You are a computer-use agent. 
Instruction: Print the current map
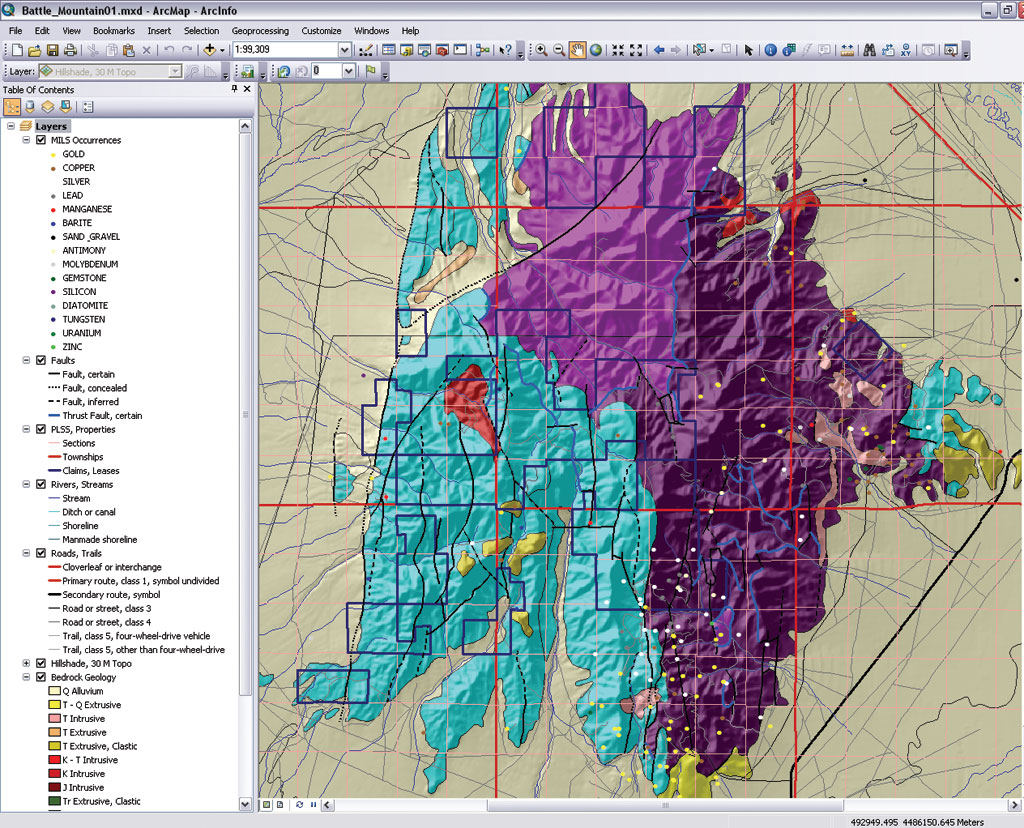(x=70, y=50)
